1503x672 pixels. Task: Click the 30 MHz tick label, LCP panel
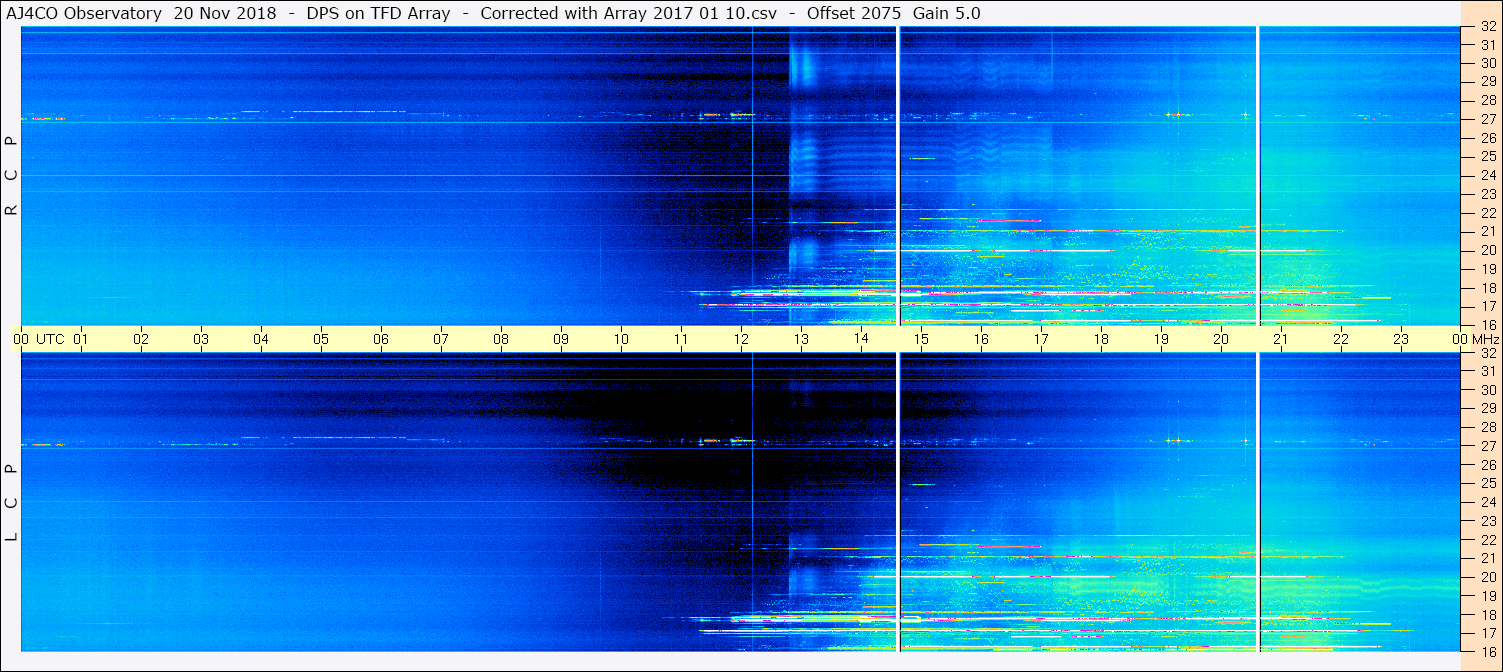coord(1487,390)
